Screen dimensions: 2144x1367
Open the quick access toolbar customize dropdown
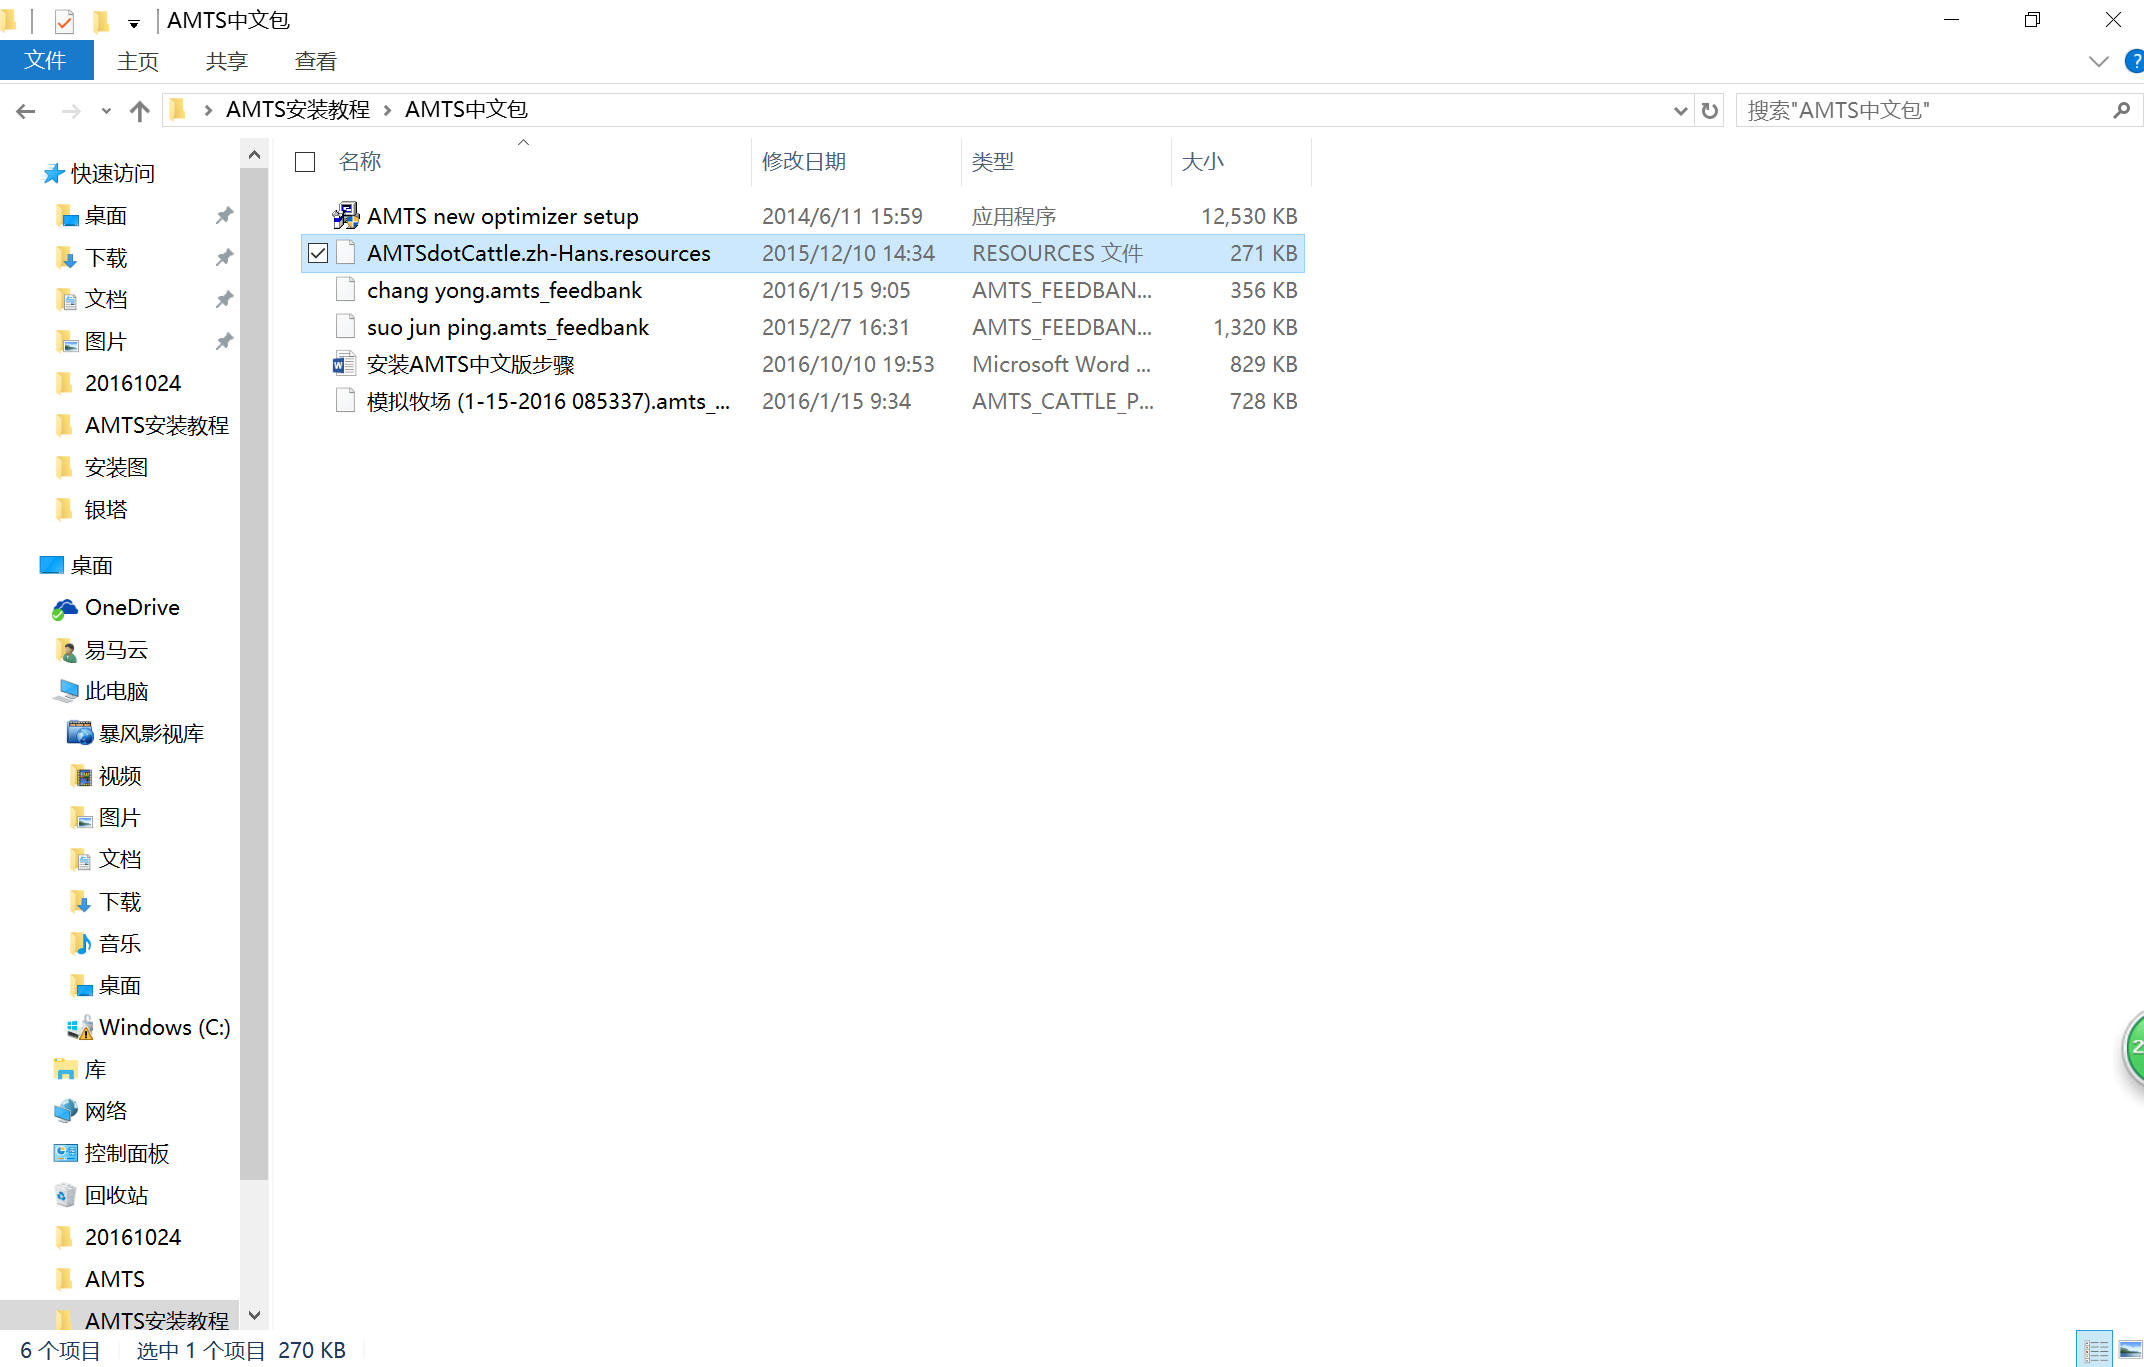coord(134,23)
